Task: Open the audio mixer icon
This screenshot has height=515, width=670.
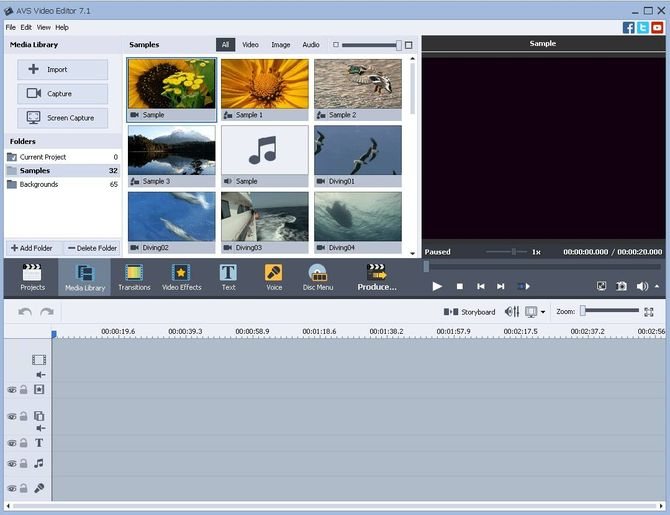Action: (511, 312)
